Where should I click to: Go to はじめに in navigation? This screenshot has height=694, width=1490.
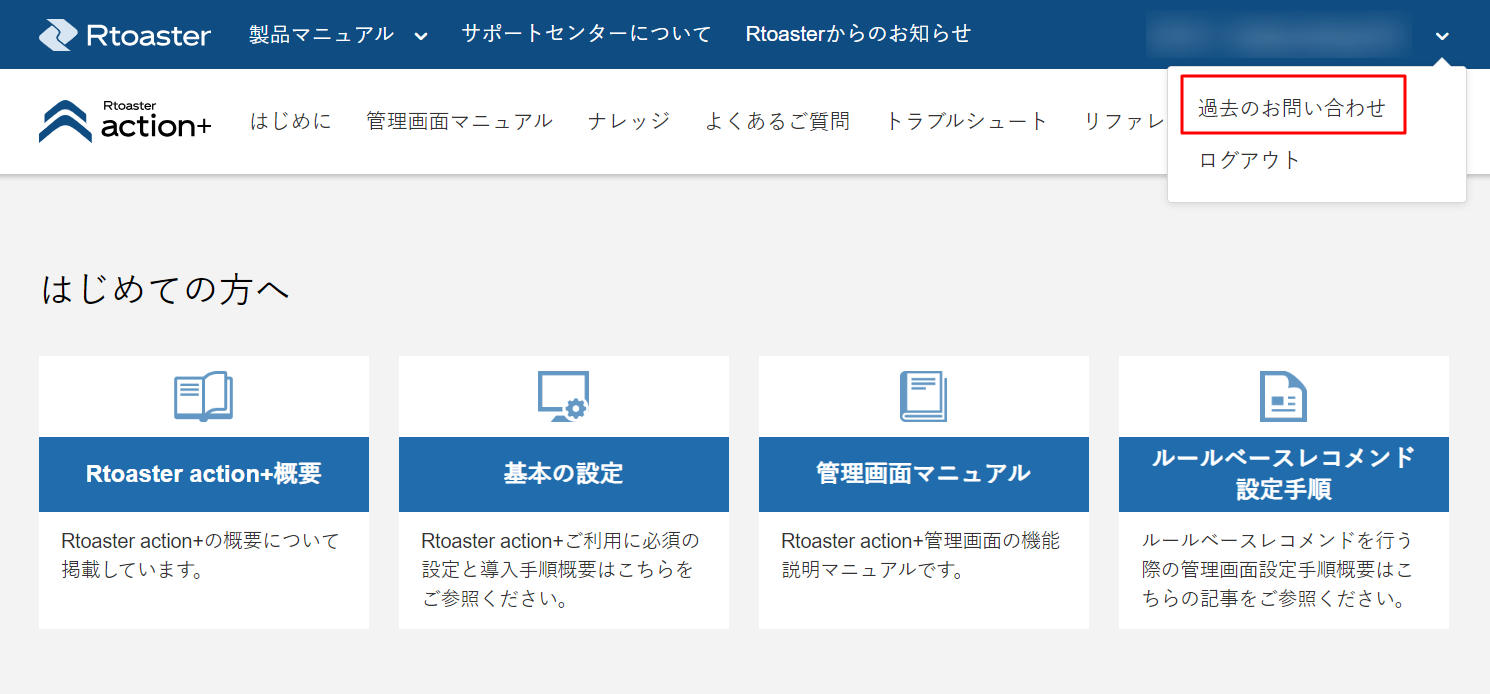(290, 122)
